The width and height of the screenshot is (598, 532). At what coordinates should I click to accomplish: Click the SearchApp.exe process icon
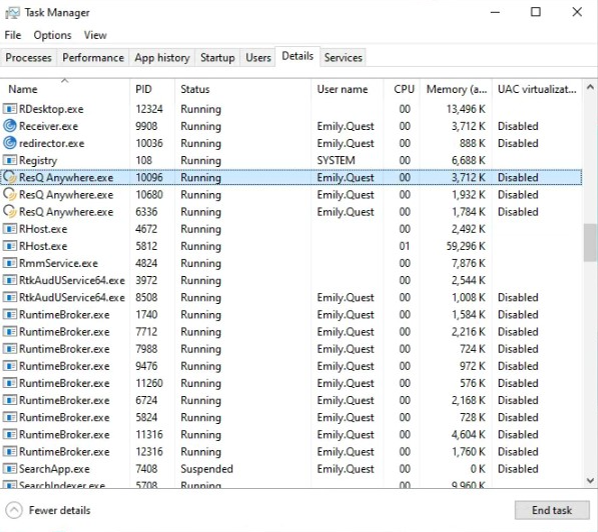pyautogui.click(x=10, y=469)
